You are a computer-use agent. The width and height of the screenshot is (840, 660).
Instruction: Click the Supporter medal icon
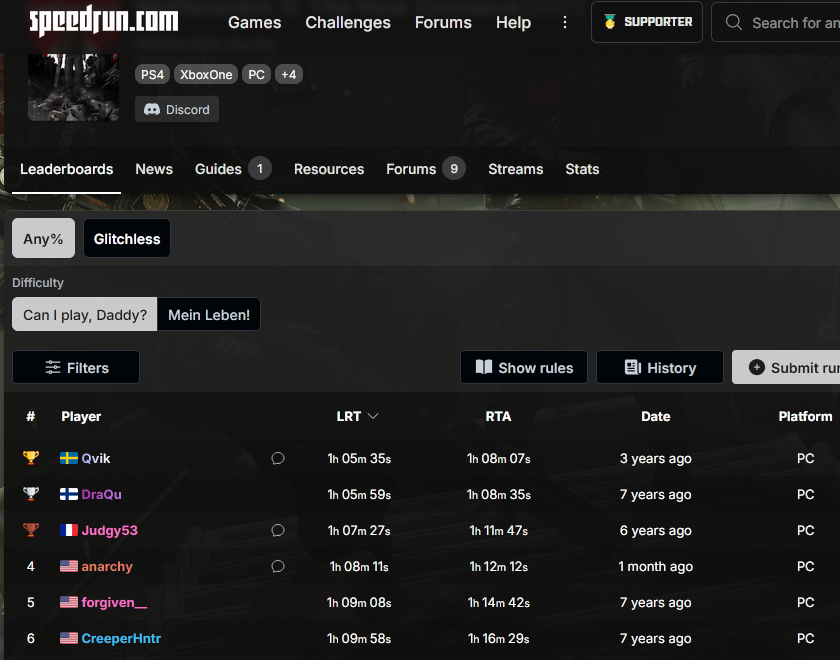(x=610, y=22)
